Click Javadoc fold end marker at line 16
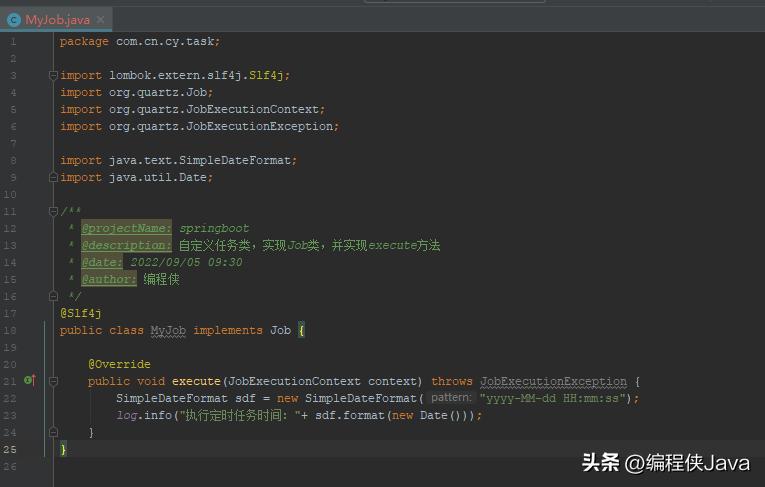This screenshot has height=487, width=765. click(x=54, y=296)
